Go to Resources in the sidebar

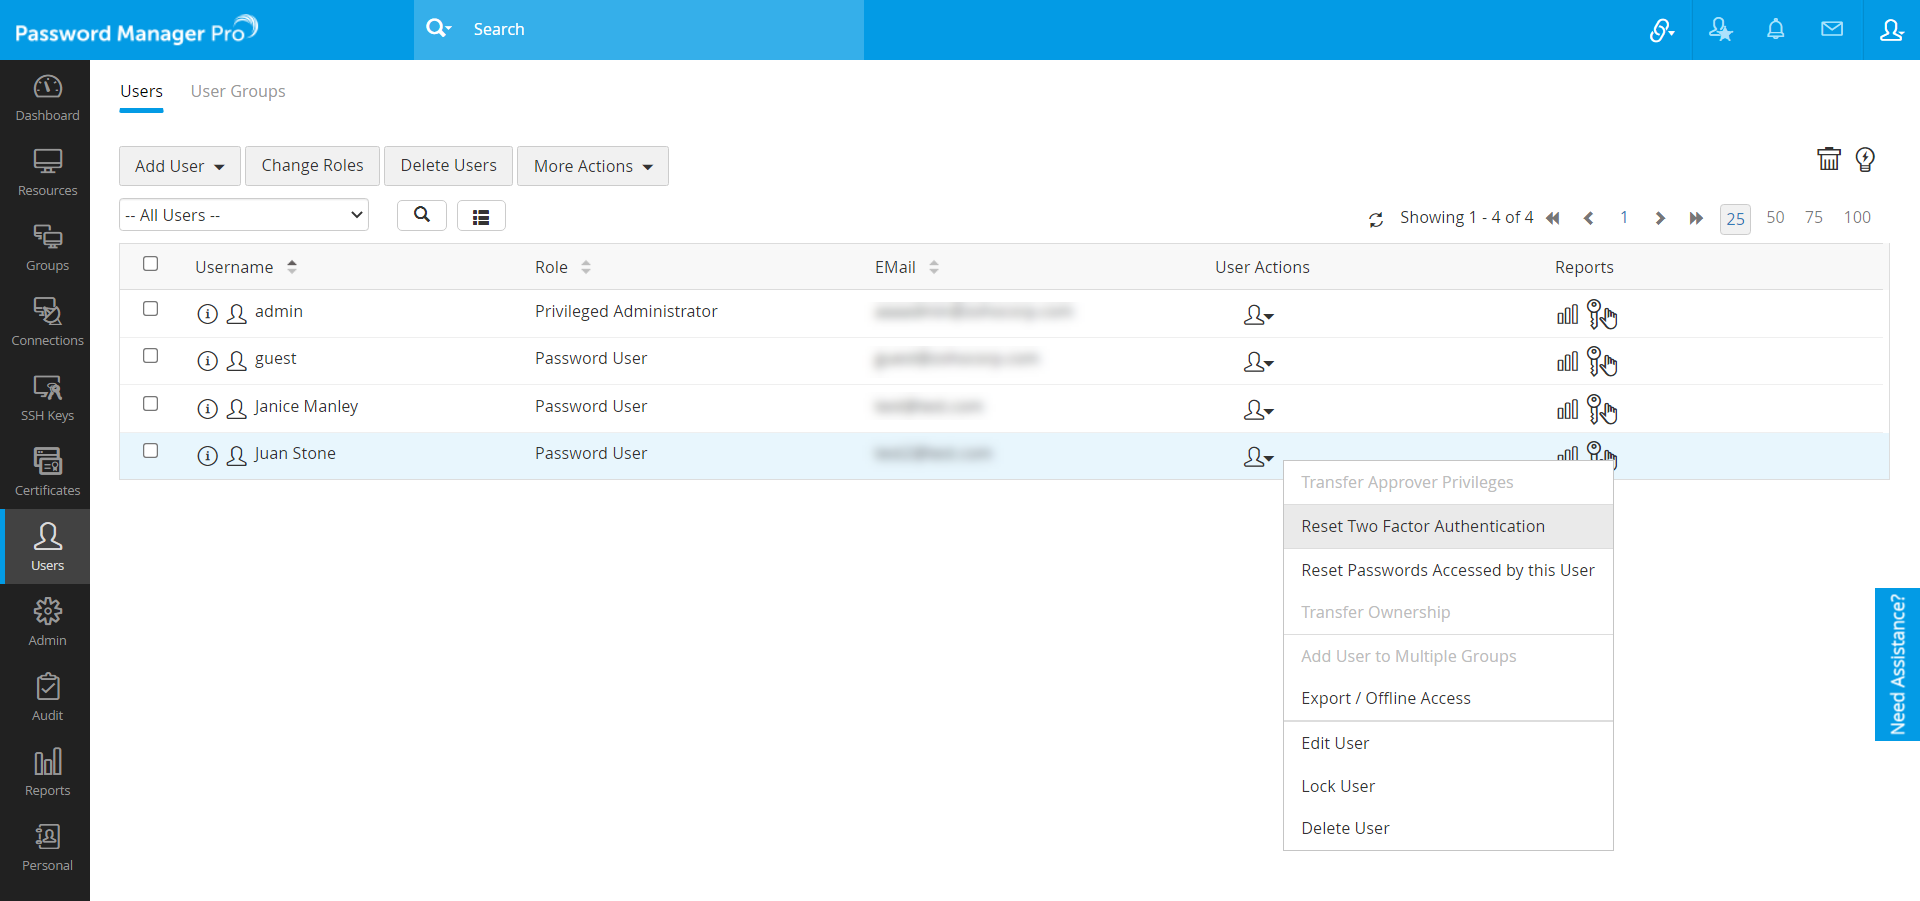coord(47,173)
